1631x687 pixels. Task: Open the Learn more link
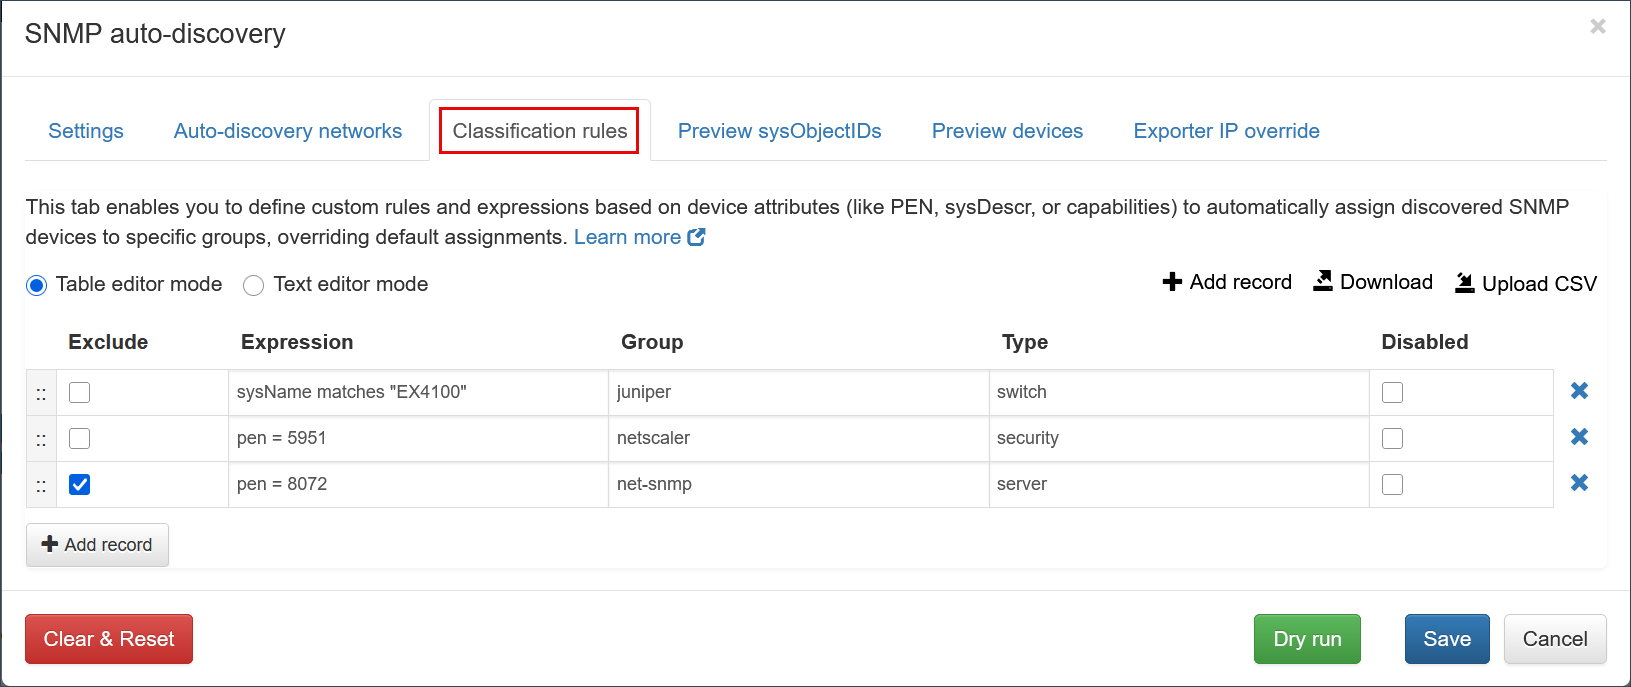tap(638, 237)
